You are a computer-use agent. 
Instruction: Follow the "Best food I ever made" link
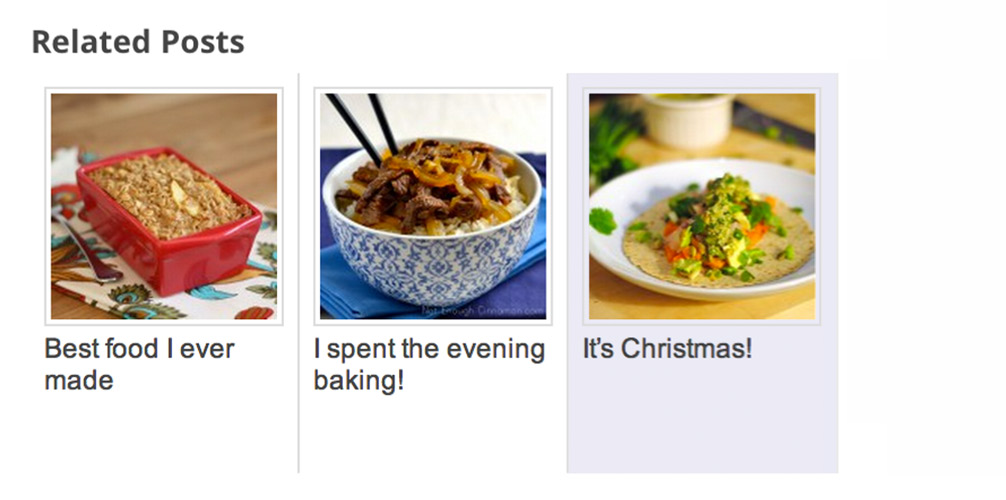(139, 365)
